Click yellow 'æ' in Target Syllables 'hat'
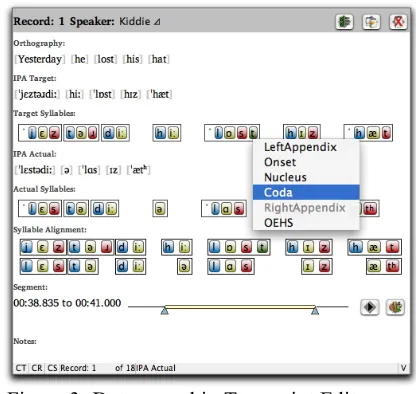The image size is (416, 394). 373,133
